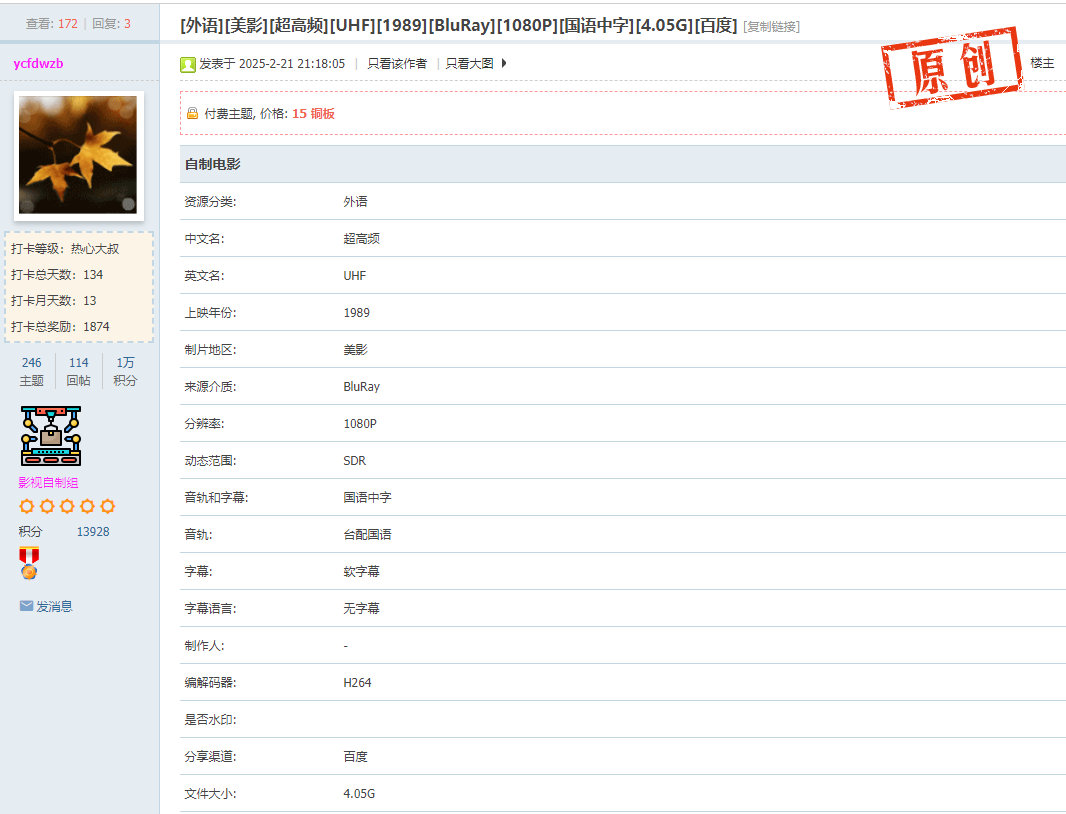View the 246 主题 threads count
Image resolution: width=1066 pixels, height=814 pixels.
pyautogui.click(x=32, y=371)
